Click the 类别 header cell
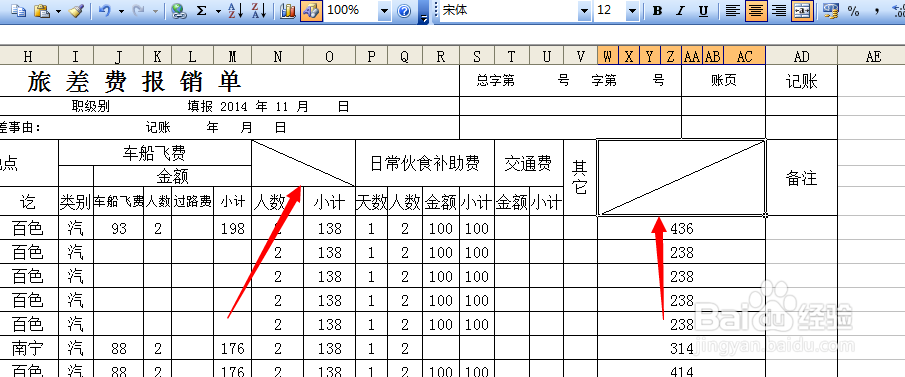This screenshot has height=377, width=905. tap(76, 202)
